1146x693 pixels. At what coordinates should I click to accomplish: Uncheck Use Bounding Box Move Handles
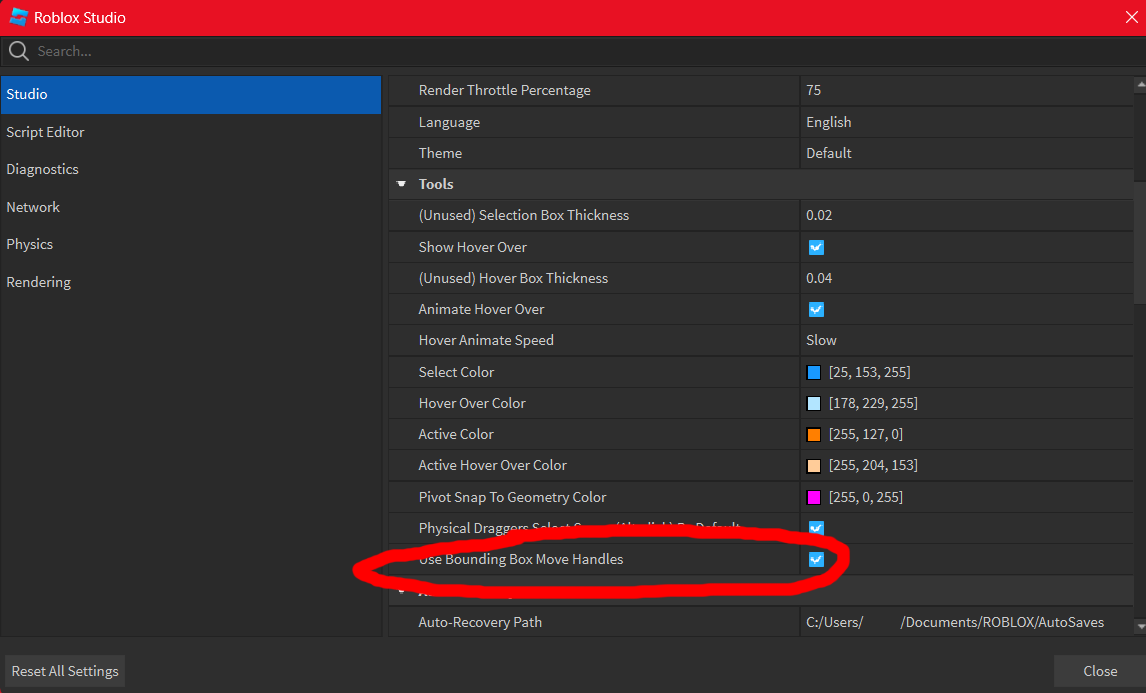point(816,559)
